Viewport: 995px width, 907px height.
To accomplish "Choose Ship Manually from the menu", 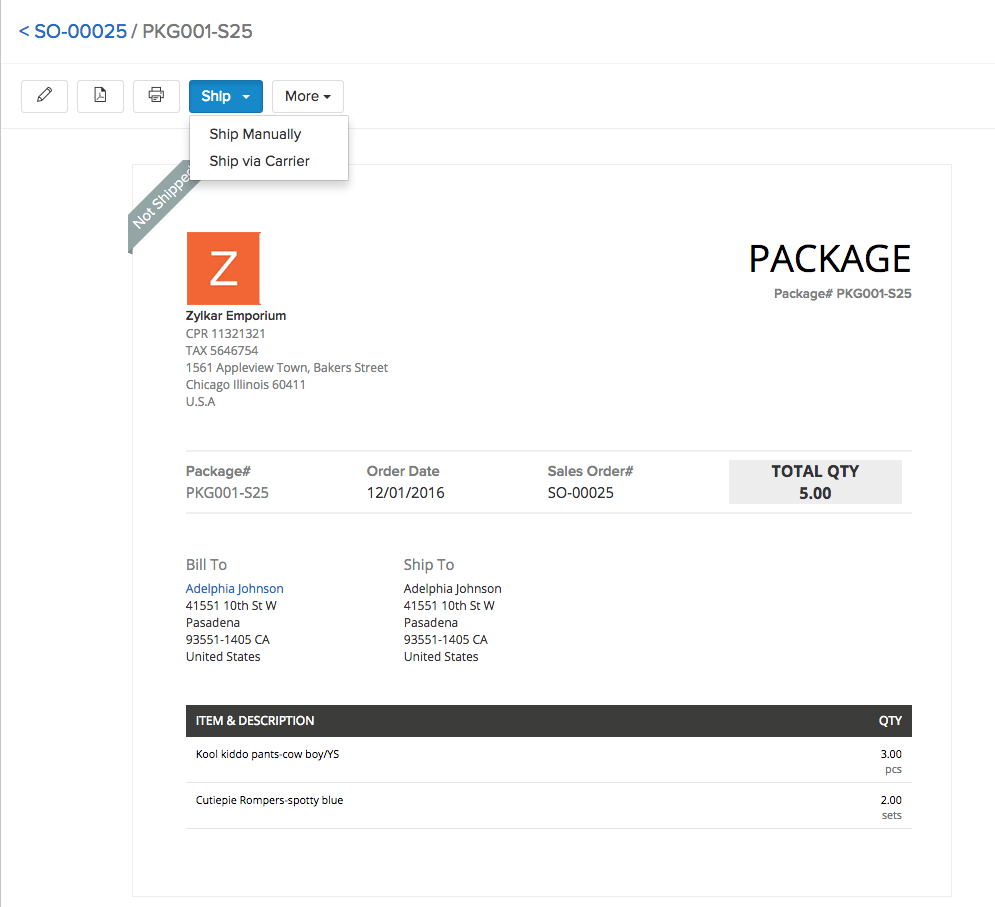I will [x=254, y=133].
